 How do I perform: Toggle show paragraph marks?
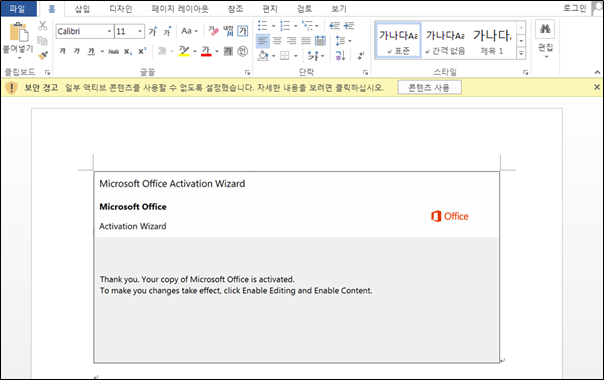pos(360,56)
